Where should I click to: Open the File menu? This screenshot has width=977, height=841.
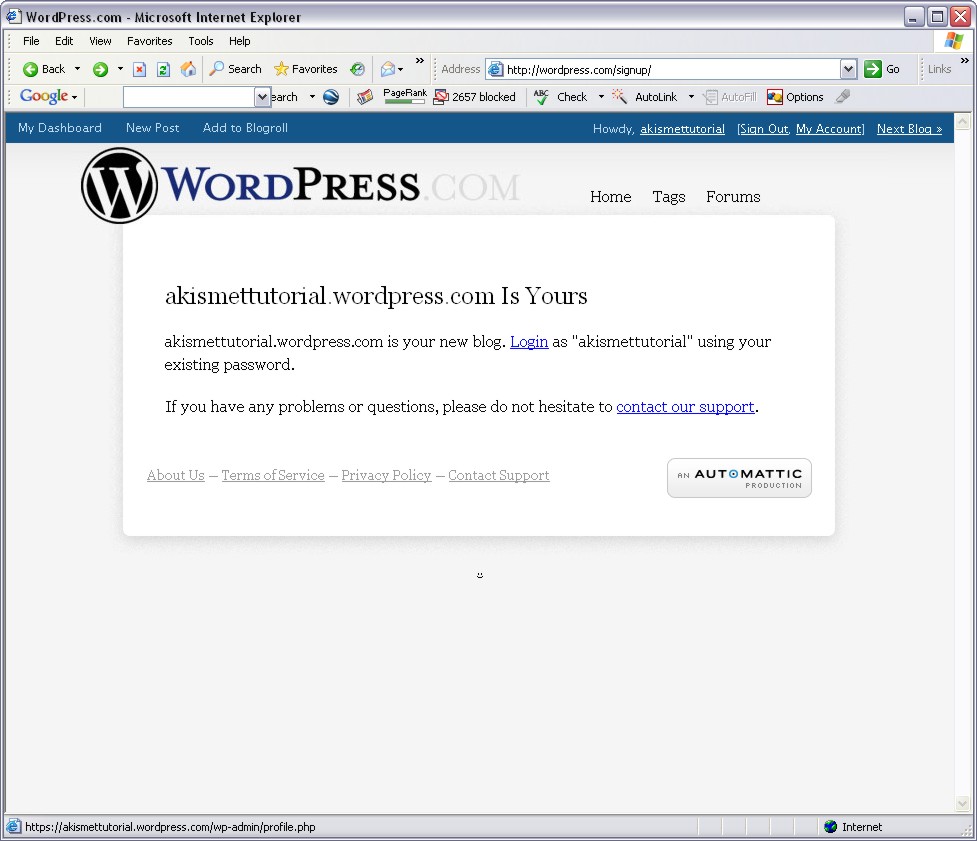(x=31, y=41)
